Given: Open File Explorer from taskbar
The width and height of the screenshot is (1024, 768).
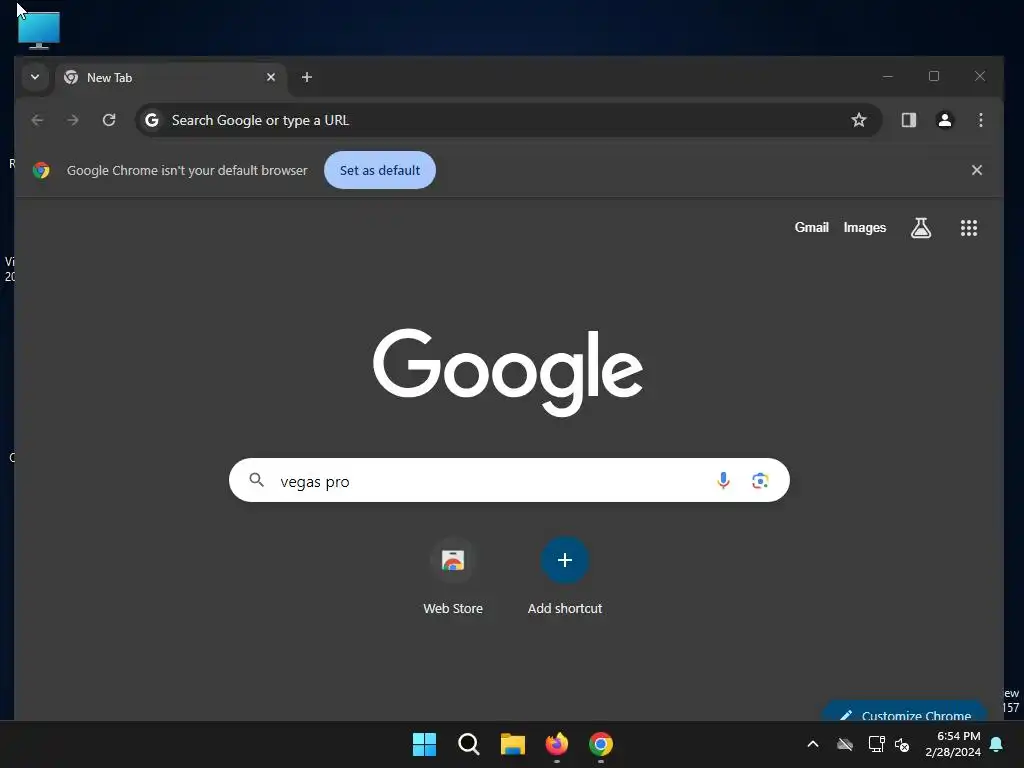Looking at the screenshot, I should pyautogui.click(x=513, y=744).
